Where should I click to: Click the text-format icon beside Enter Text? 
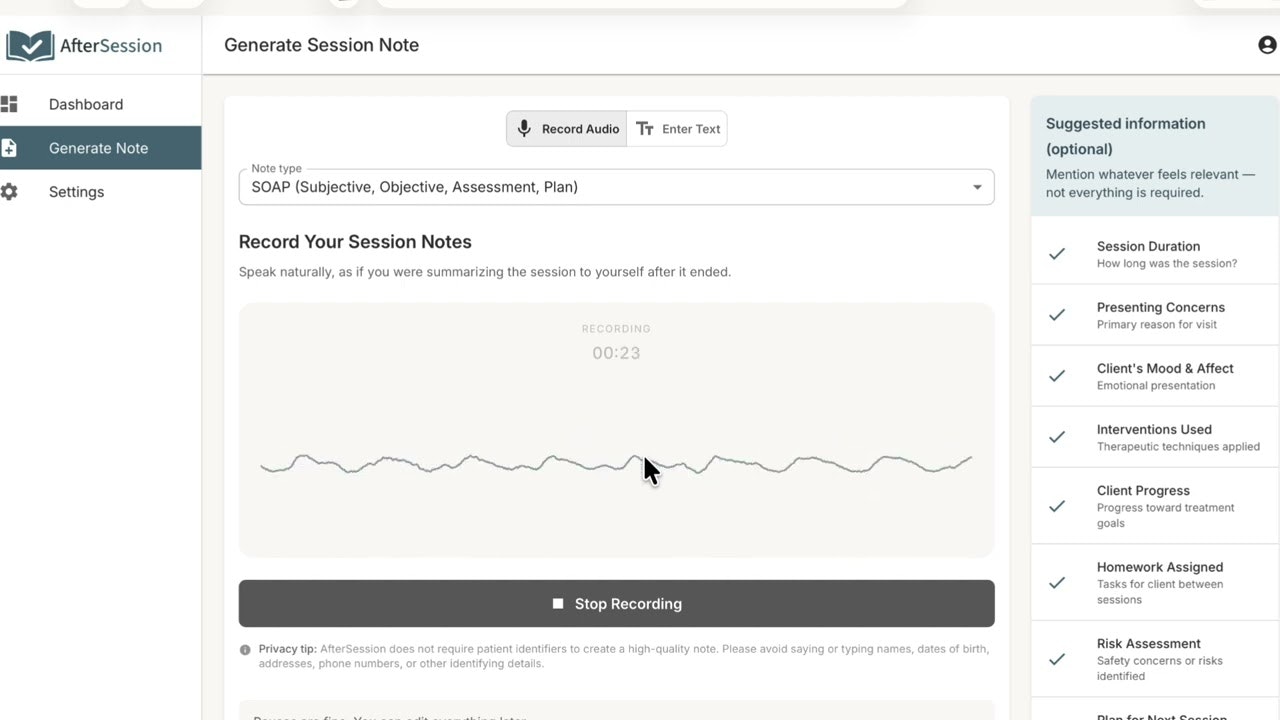coord(645,129)
